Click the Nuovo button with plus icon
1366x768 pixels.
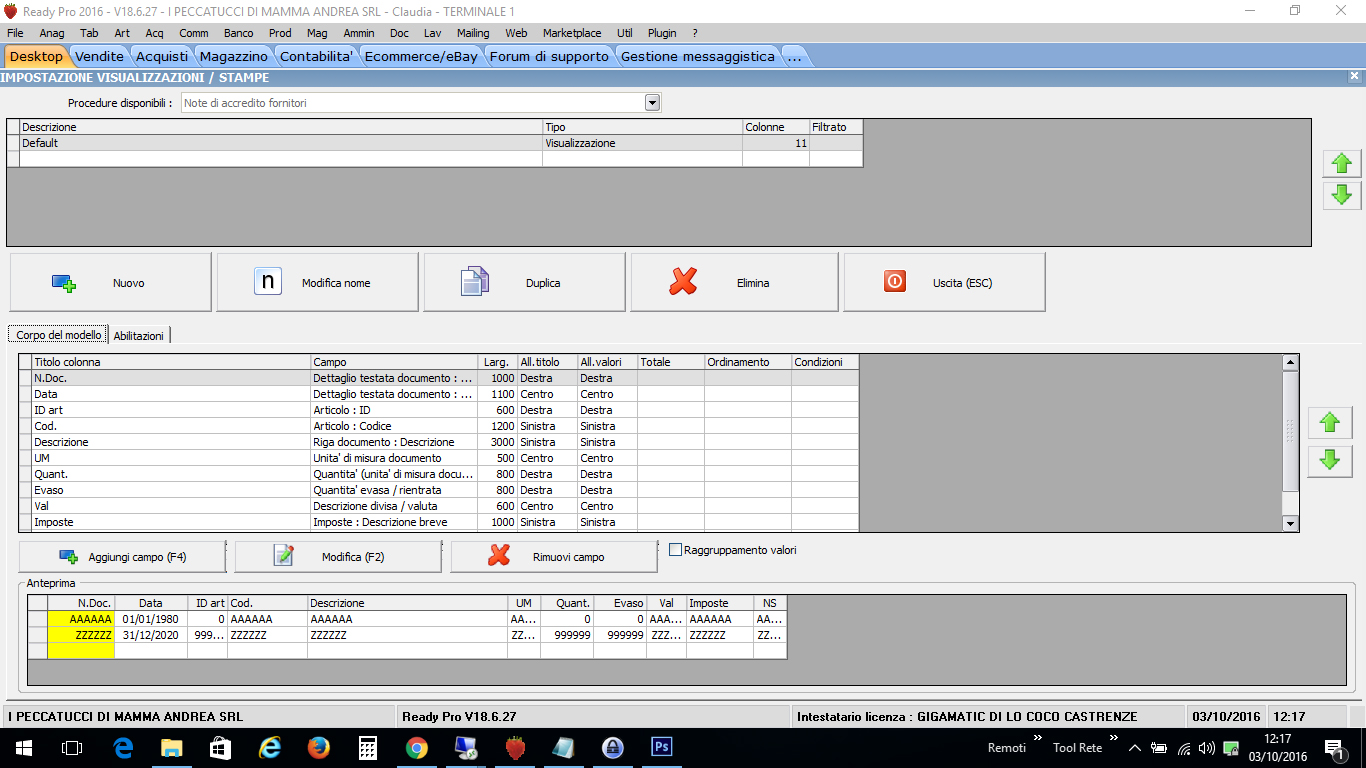pyautogui.click(x=111, y=283)
